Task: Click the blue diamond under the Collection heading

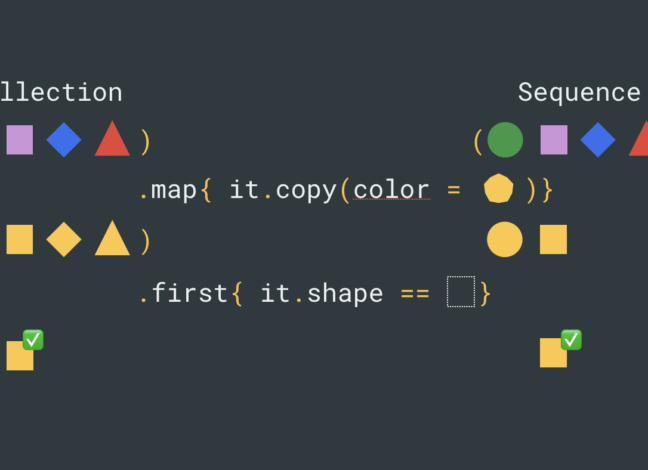Action: point(64,140)
